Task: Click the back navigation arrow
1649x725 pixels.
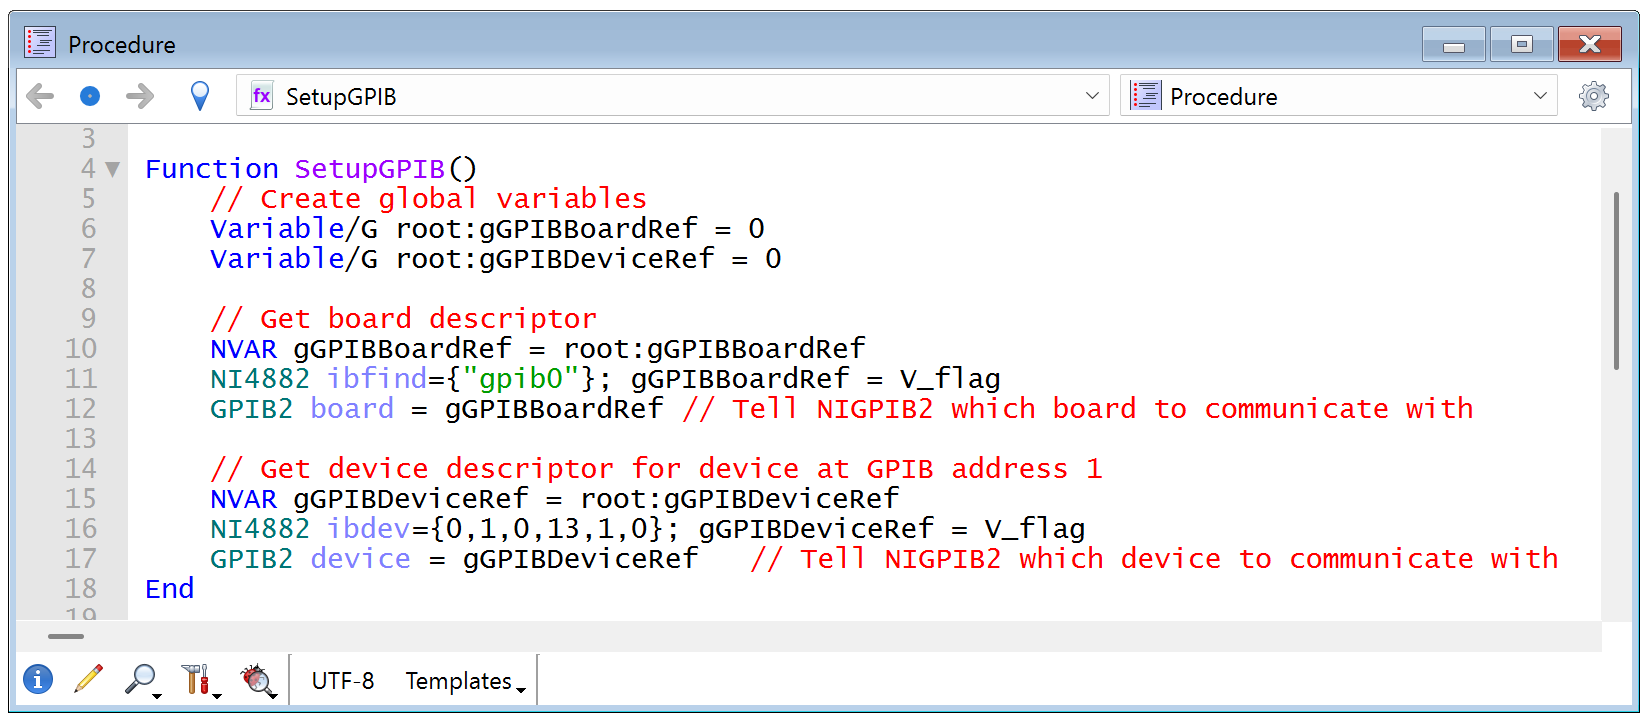Action: (x=40, y=96)
